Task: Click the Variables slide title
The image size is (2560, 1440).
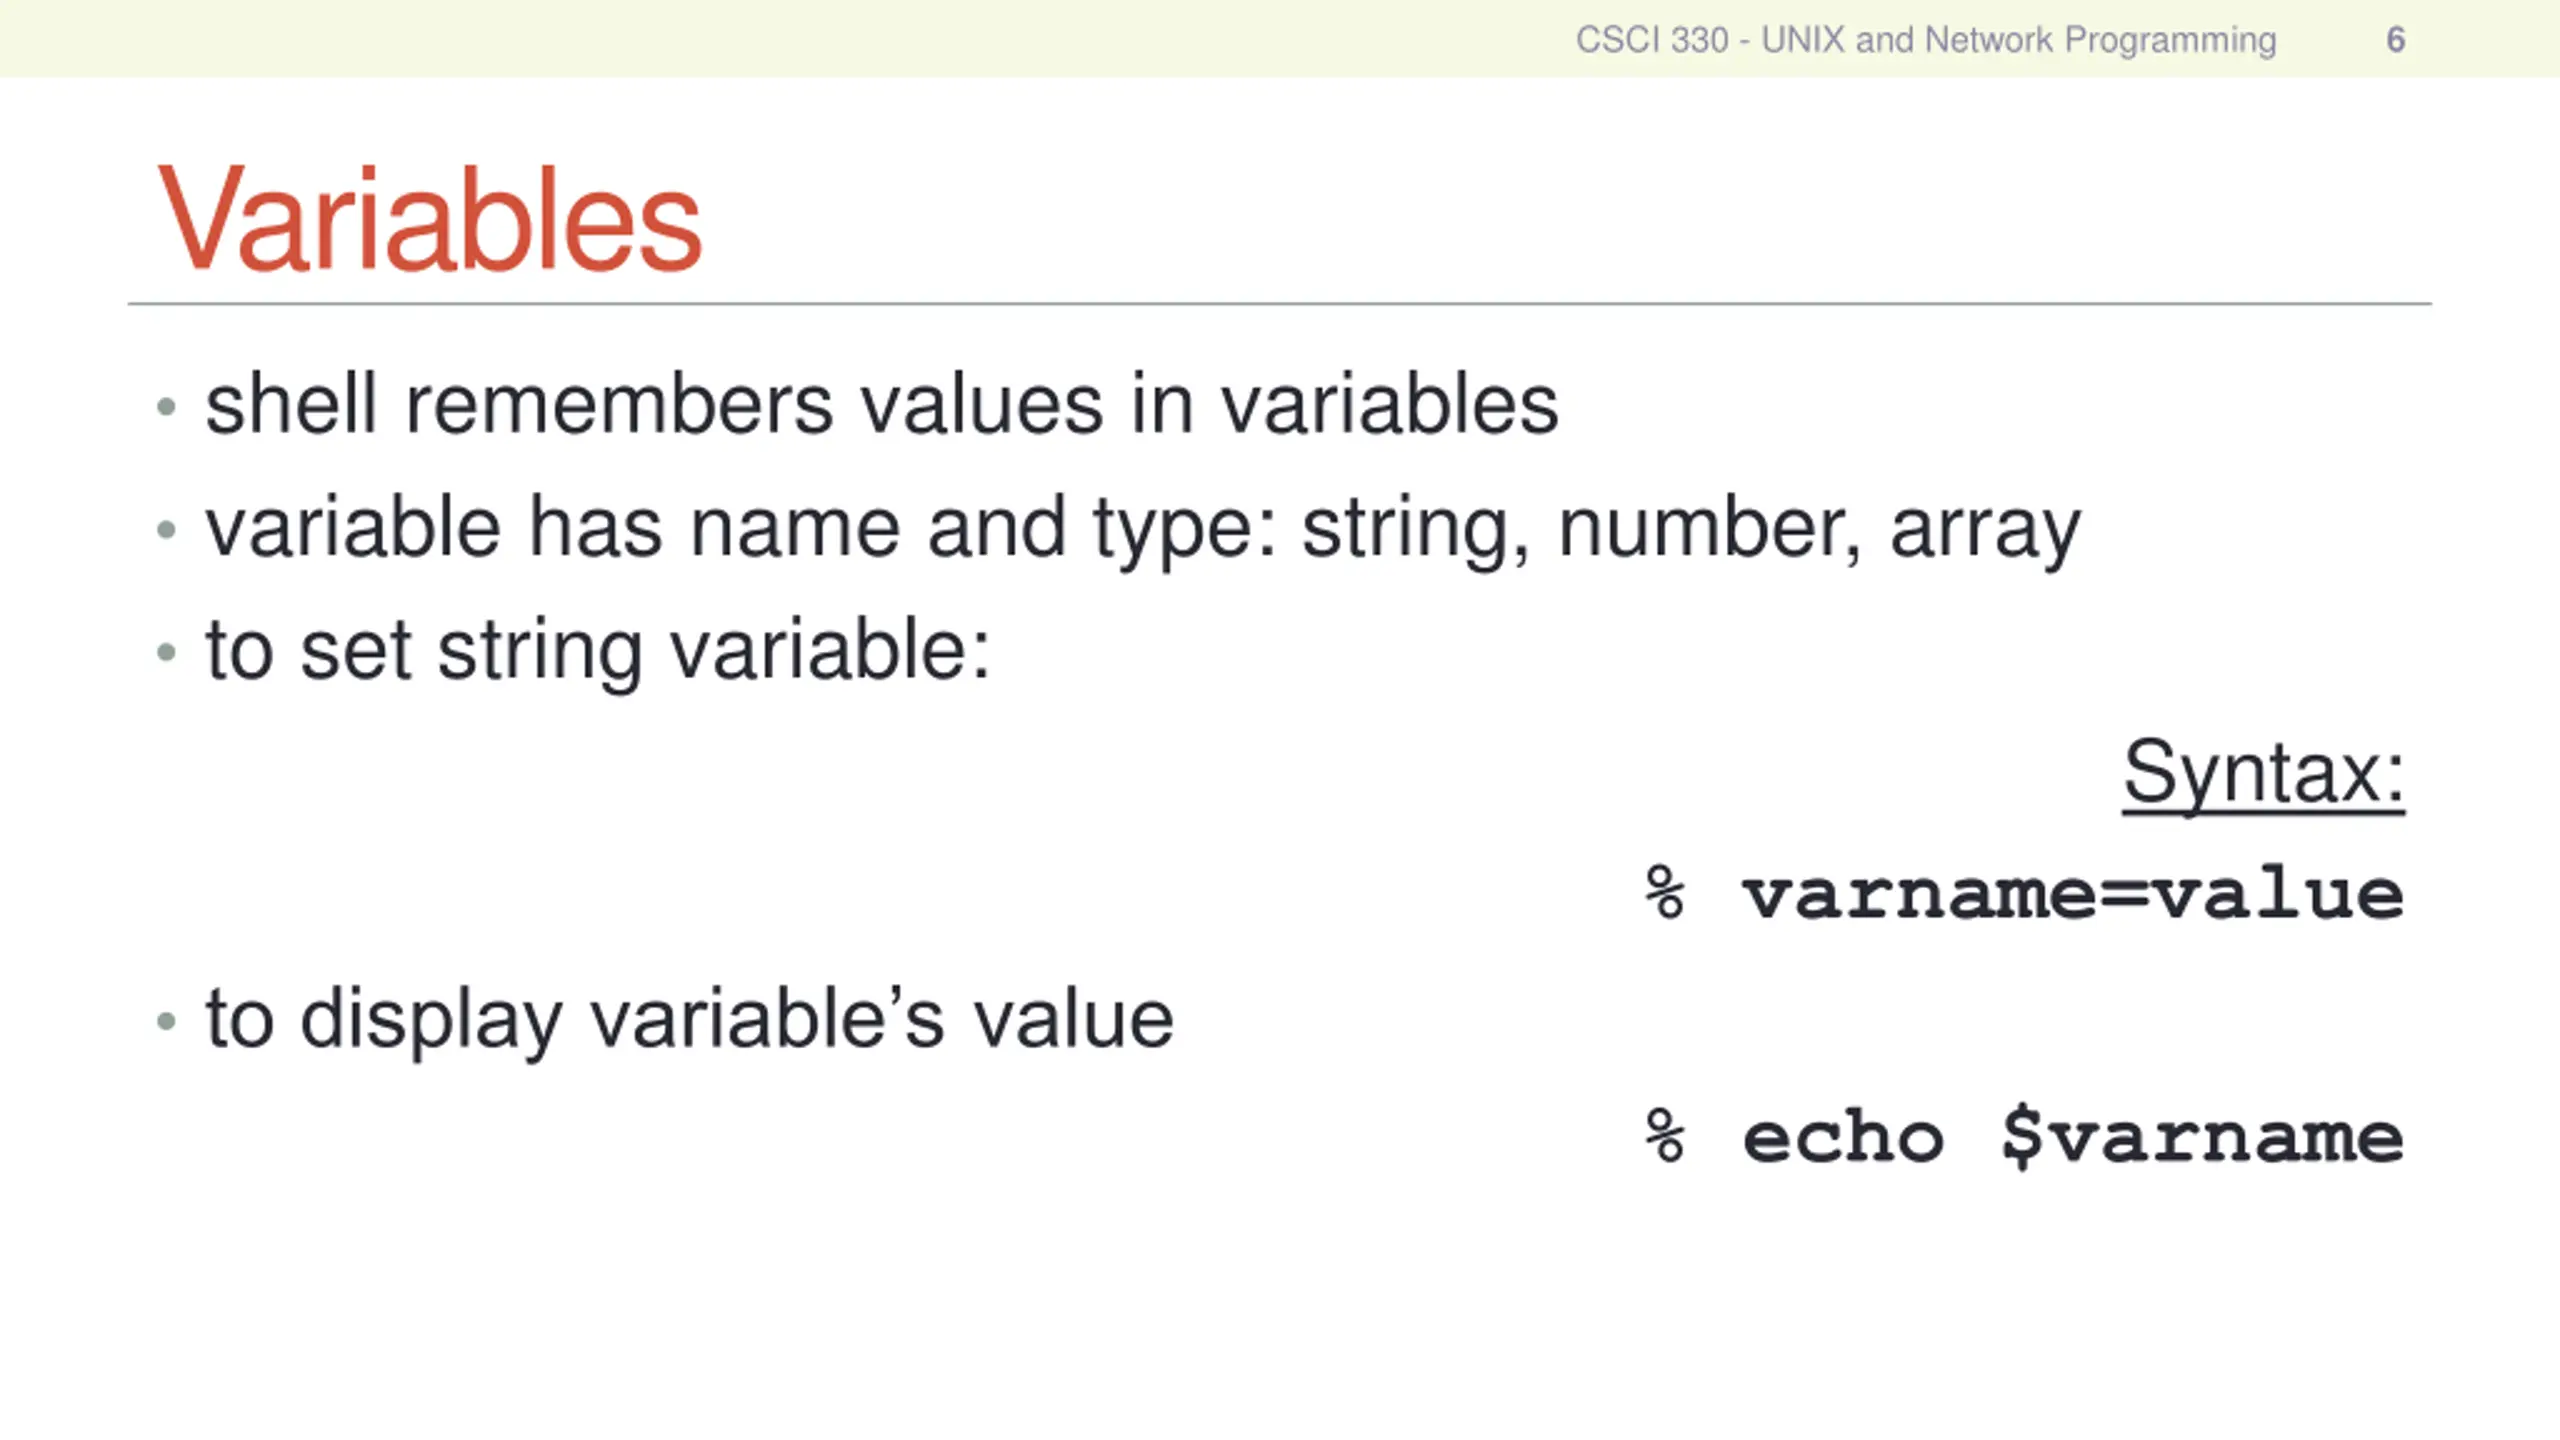Action: (x=430, y=217)
